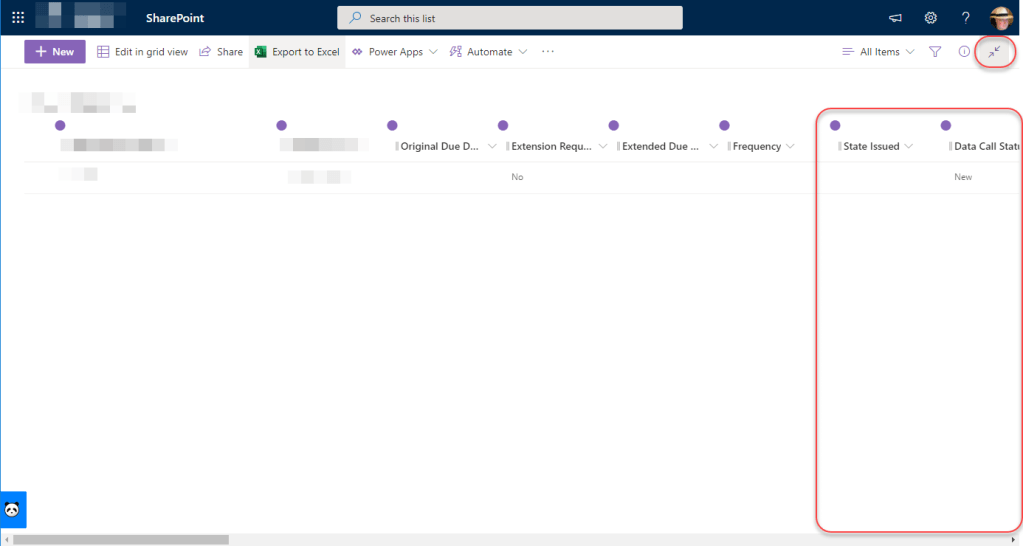Image resolution: width=1023 pixels, height=546 pixels.
Task: Click the Share command
Action: click(x=221, y=52)
